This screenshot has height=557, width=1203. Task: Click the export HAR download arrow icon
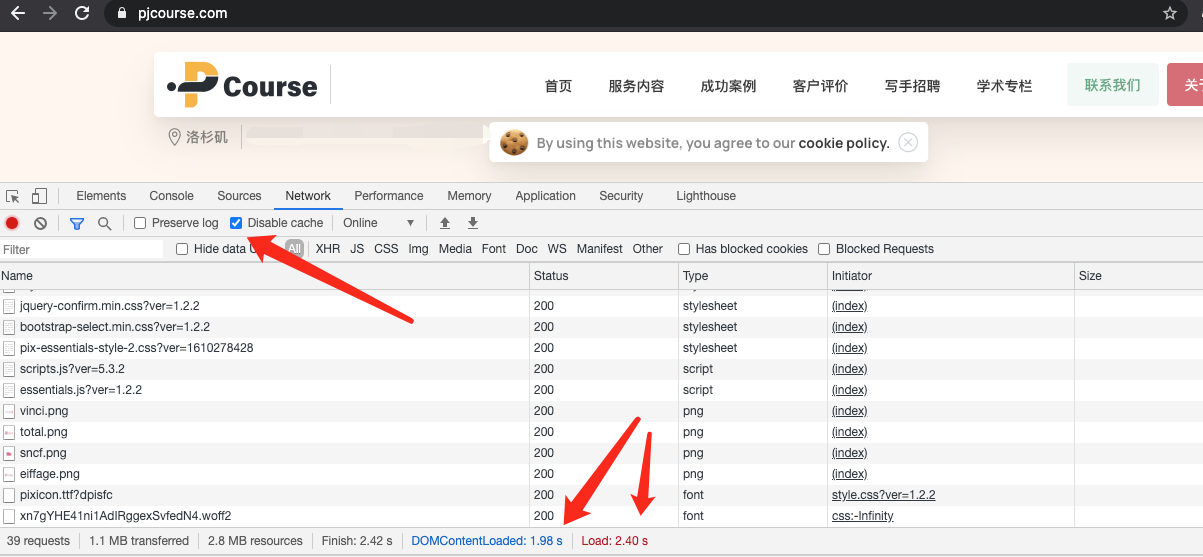(473, 223)
